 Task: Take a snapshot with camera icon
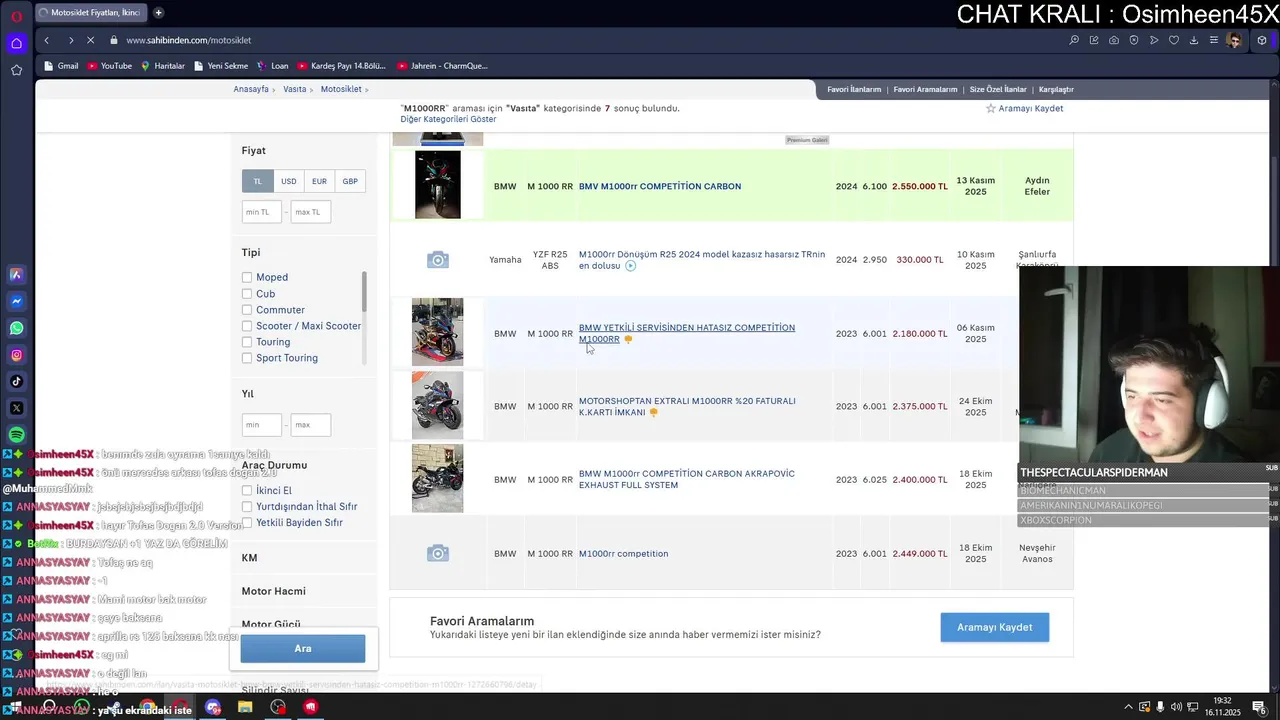(x=1114, y=40)
